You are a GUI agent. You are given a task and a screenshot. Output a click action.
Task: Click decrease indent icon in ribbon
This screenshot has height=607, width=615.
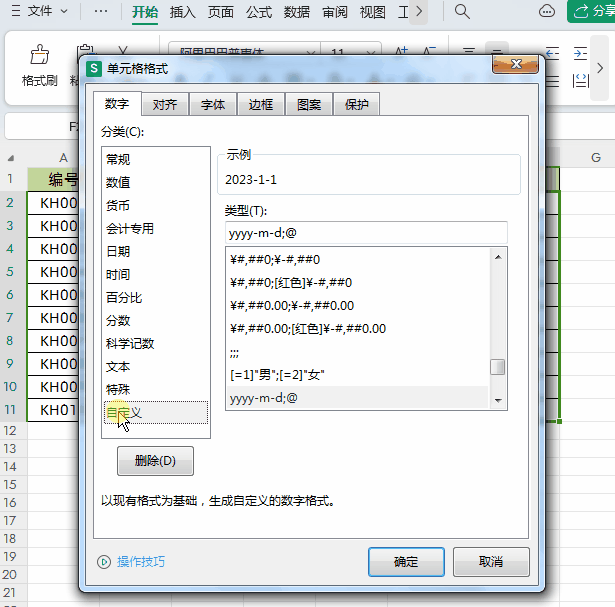tap(552, 53)
